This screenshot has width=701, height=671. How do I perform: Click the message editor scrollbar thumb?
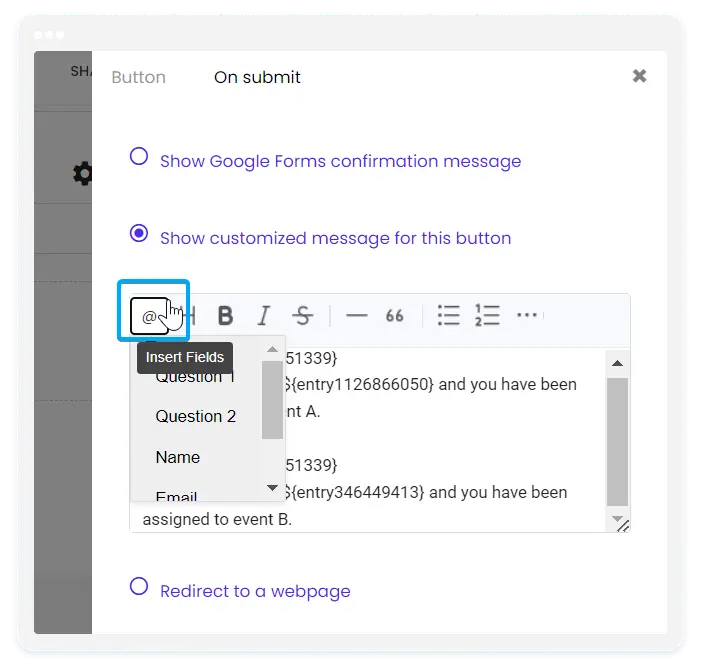[x=617, y=442]
